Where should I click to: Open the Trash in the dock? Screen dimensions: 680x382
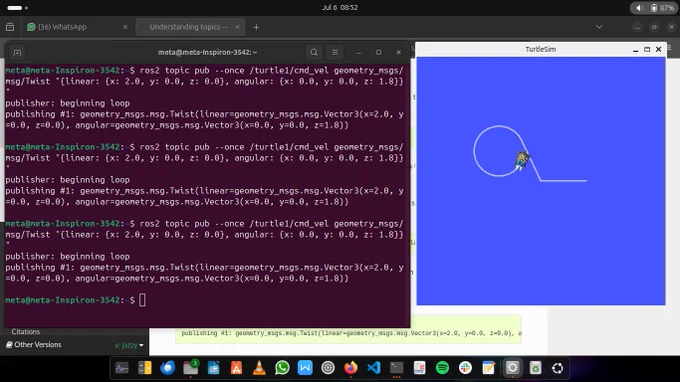coord(535,368)
